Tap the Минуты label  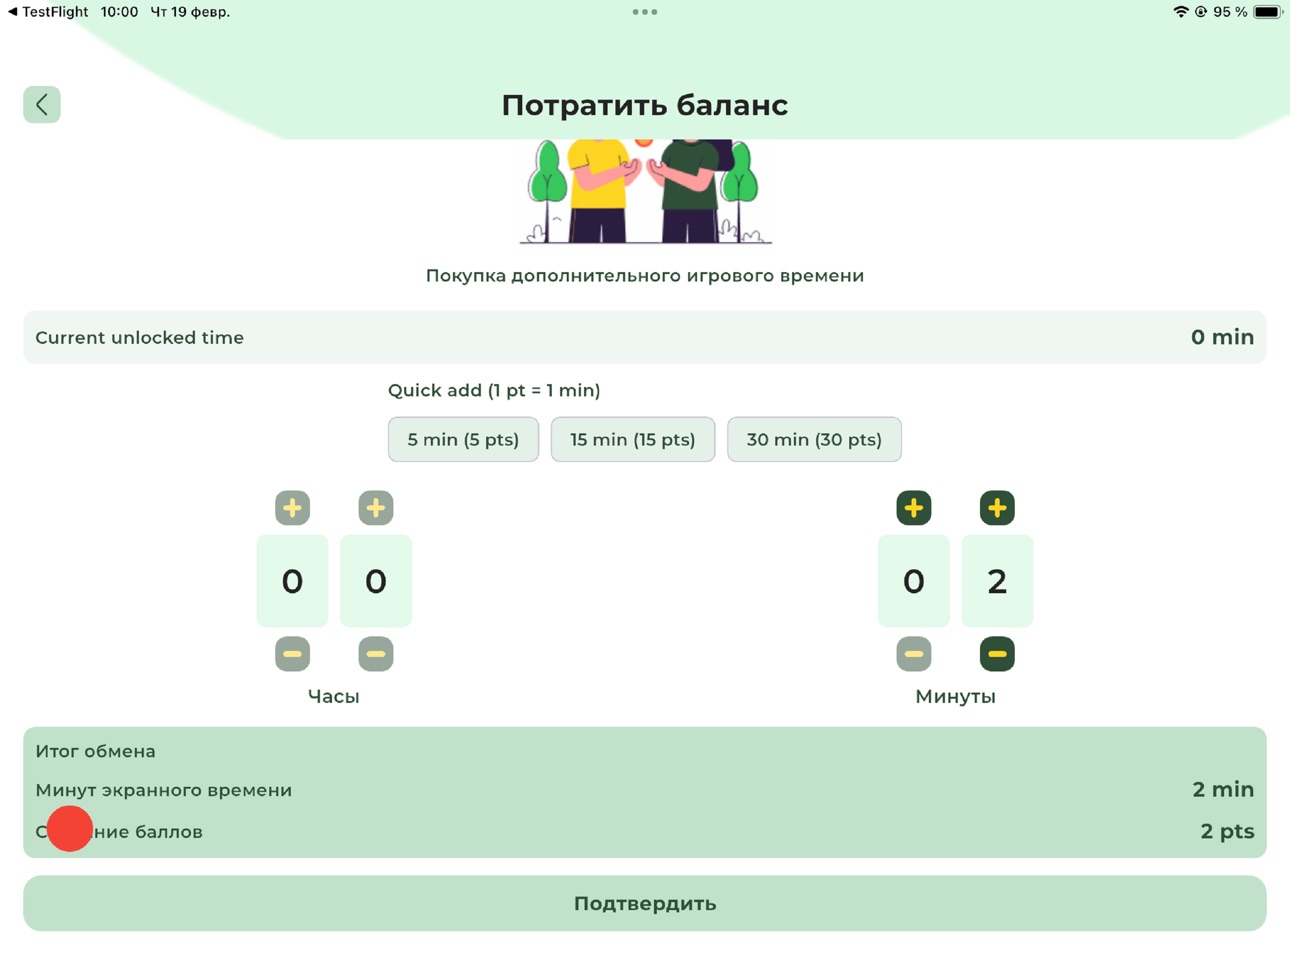(x=955, y=697)
